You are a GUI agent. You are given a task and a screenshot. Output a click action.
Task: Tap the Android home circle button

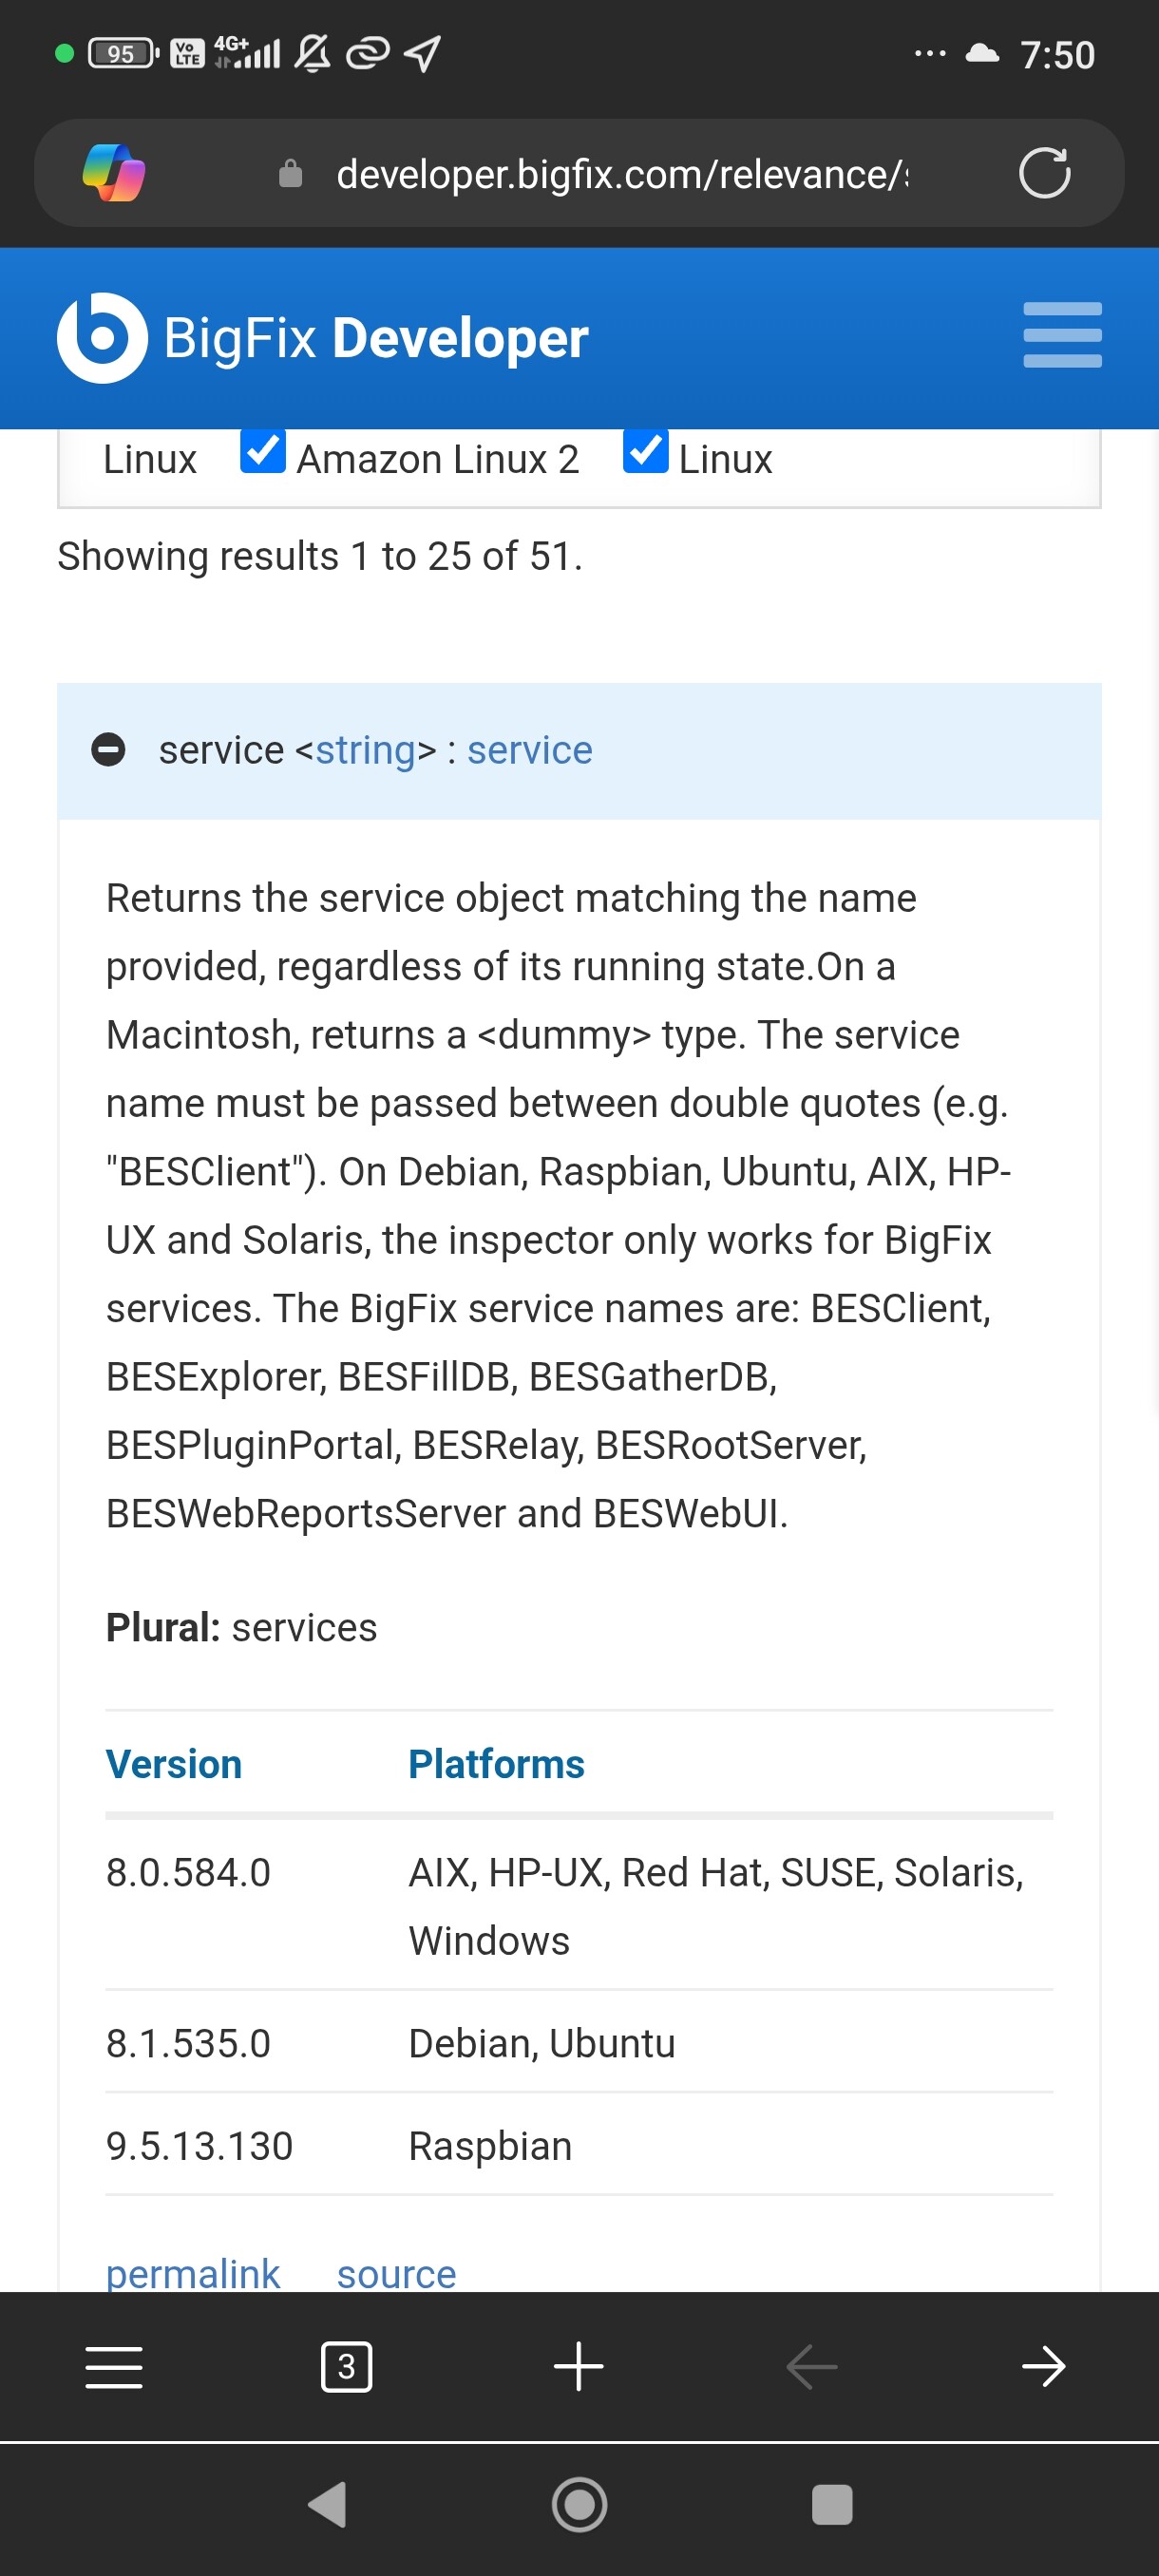tap(579, 2504)
